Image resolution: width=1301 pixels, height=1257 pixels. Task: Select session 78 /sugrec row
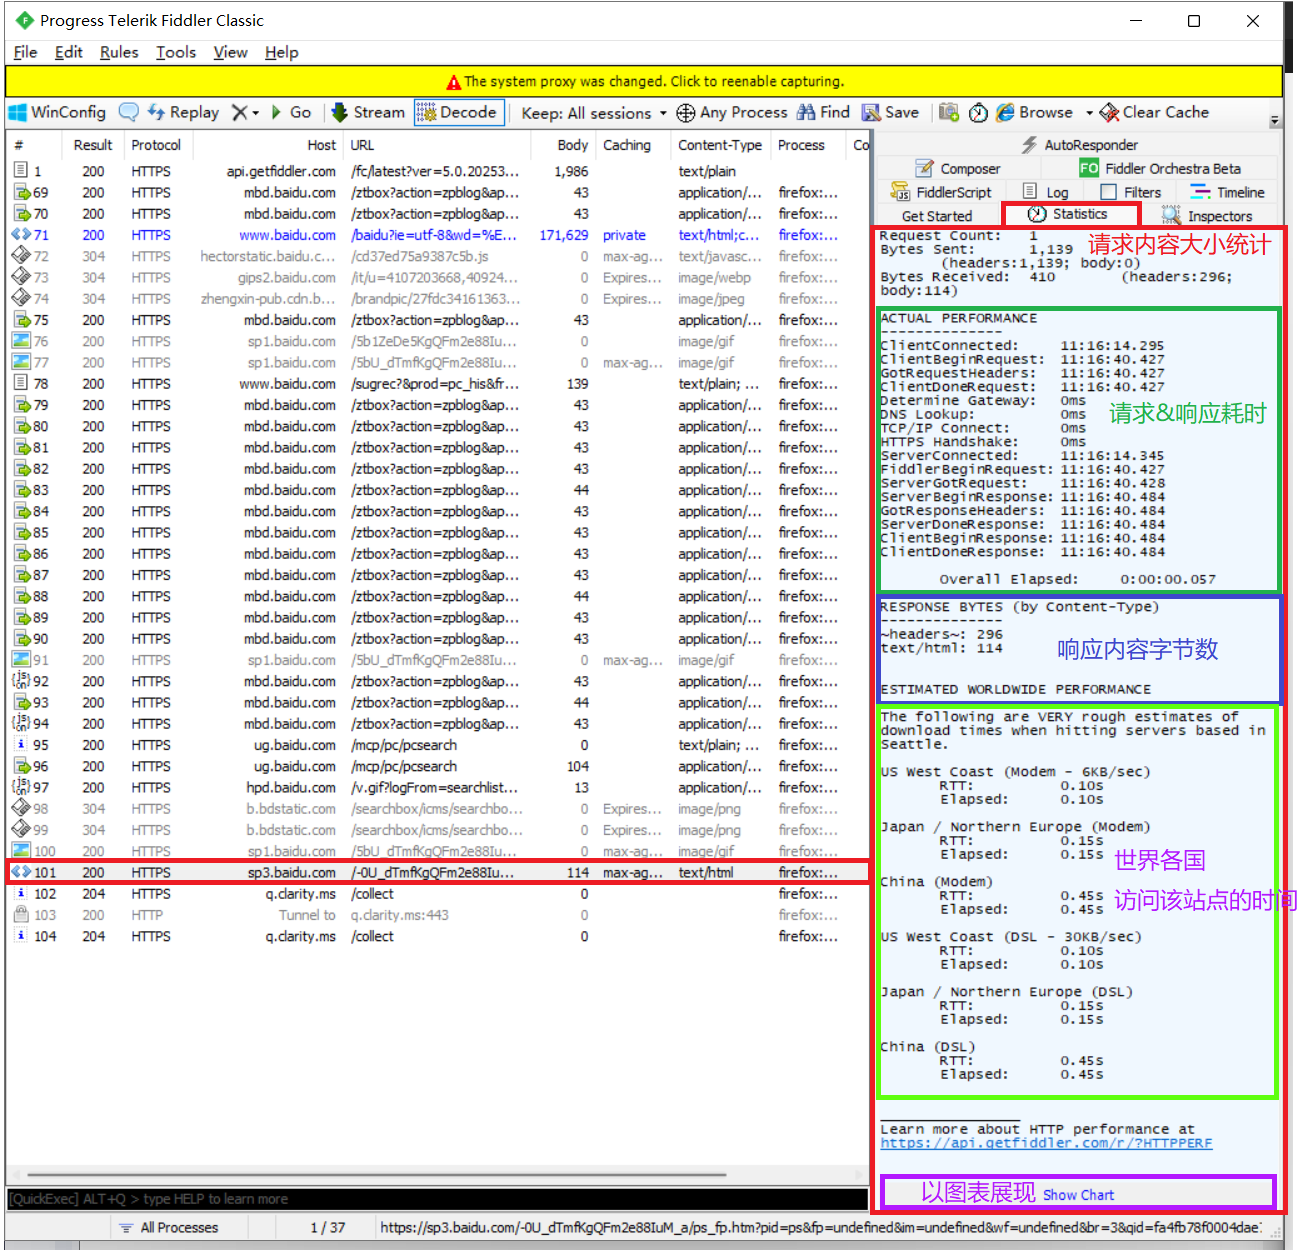click(437, 384)
